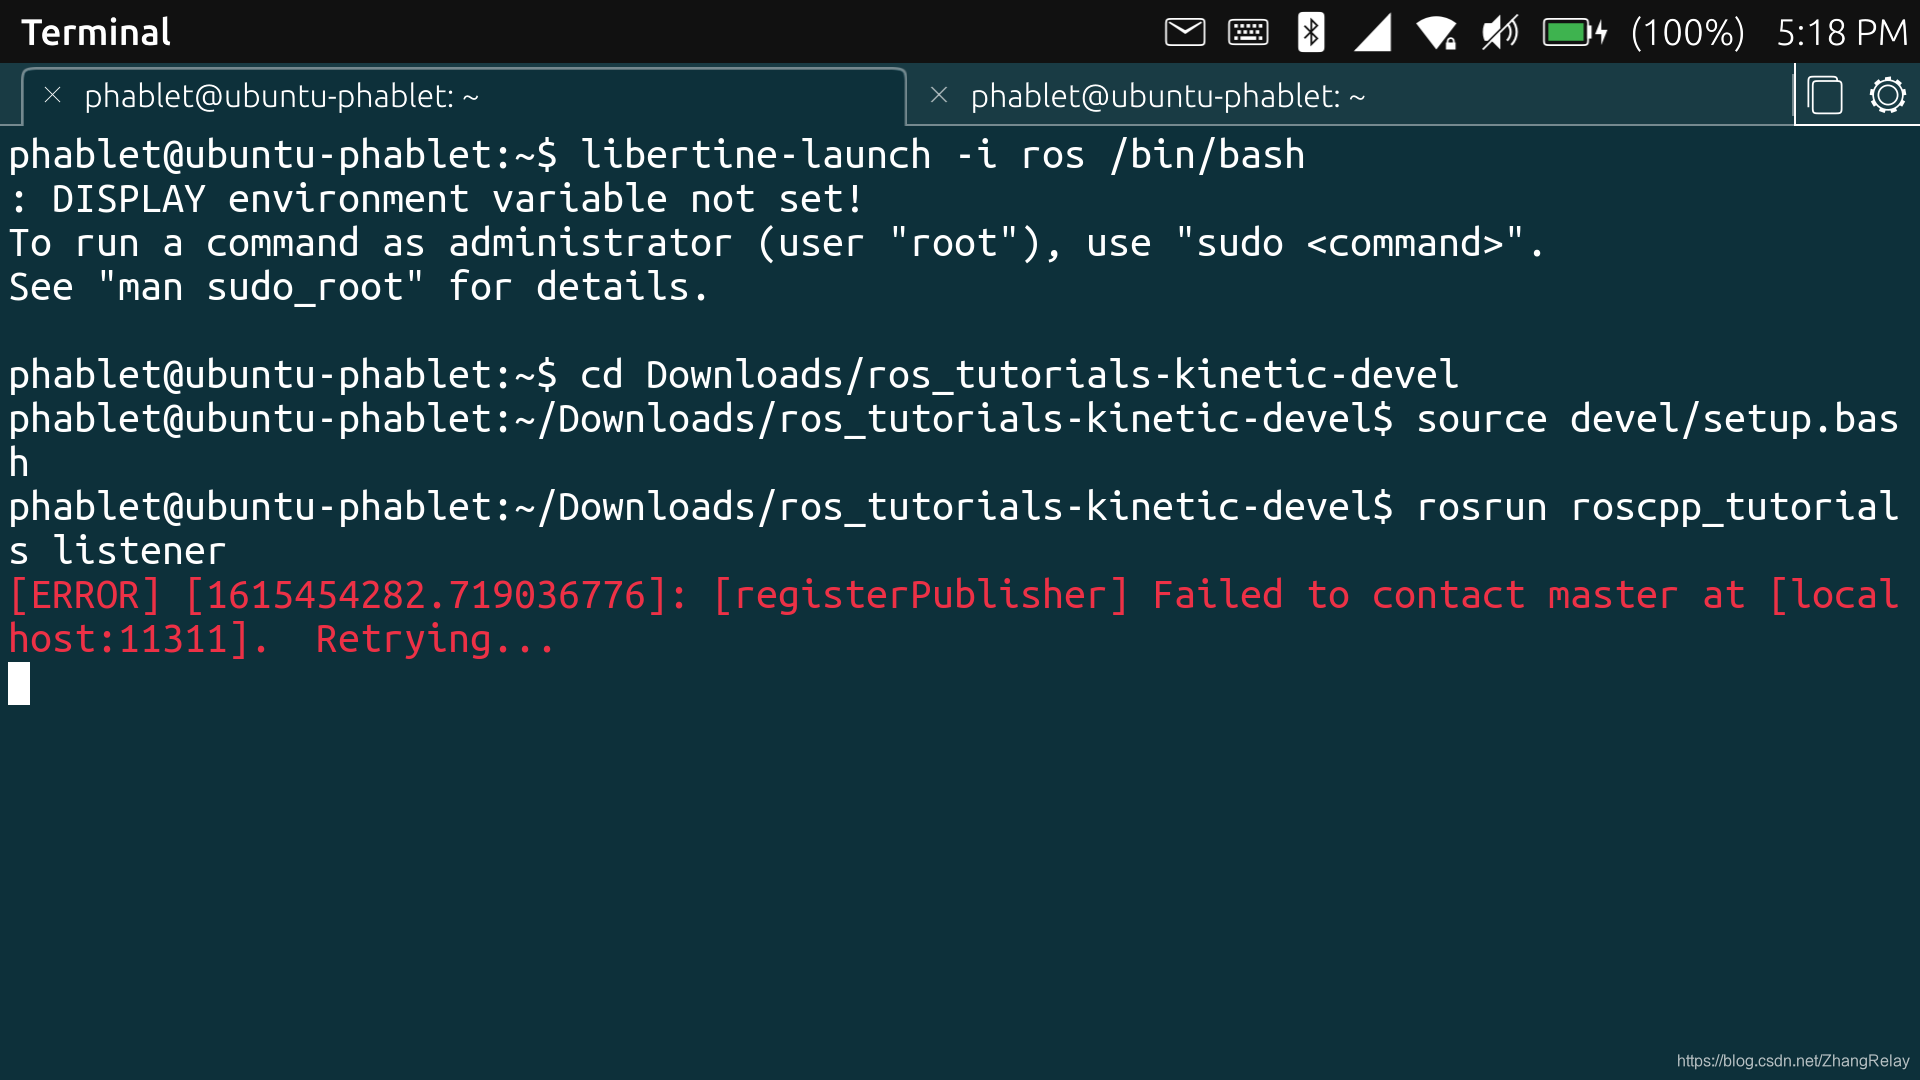Open the Bluetooth indicator
This screenshot has height=1080, width=1920.
point(1310,32)
